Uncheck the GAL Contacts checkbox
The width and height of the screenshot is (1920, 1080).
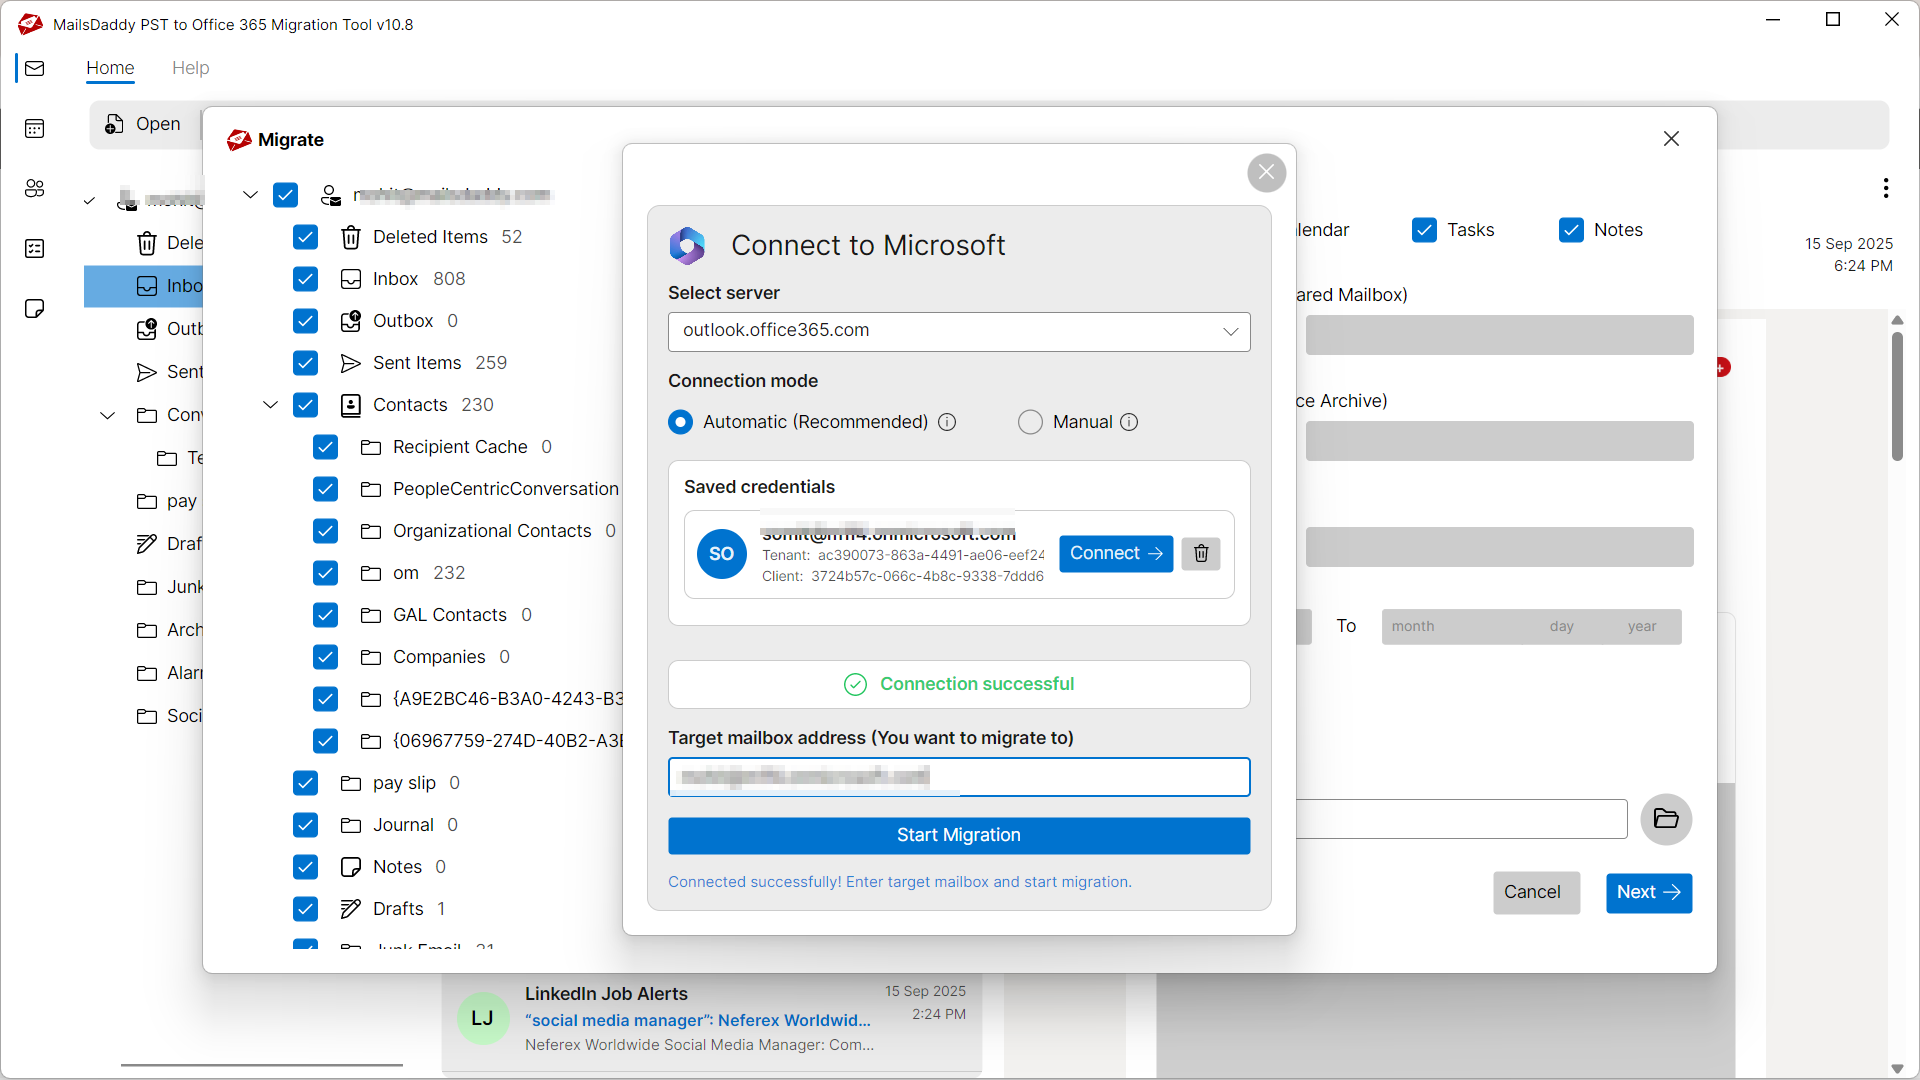pyautogui.click(x=326, y=615)
